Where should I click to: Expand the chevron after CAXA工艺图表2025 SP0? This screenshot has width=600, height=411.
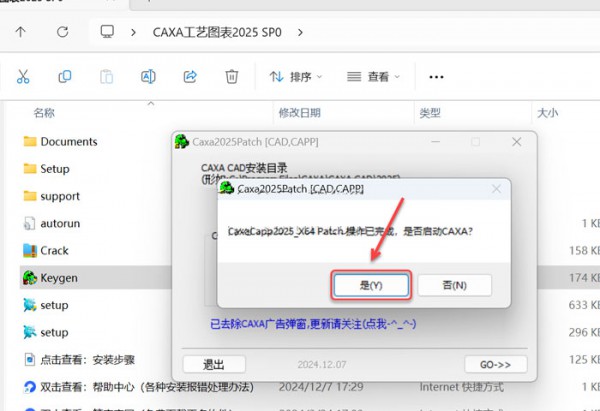click(x=300, y=33)
